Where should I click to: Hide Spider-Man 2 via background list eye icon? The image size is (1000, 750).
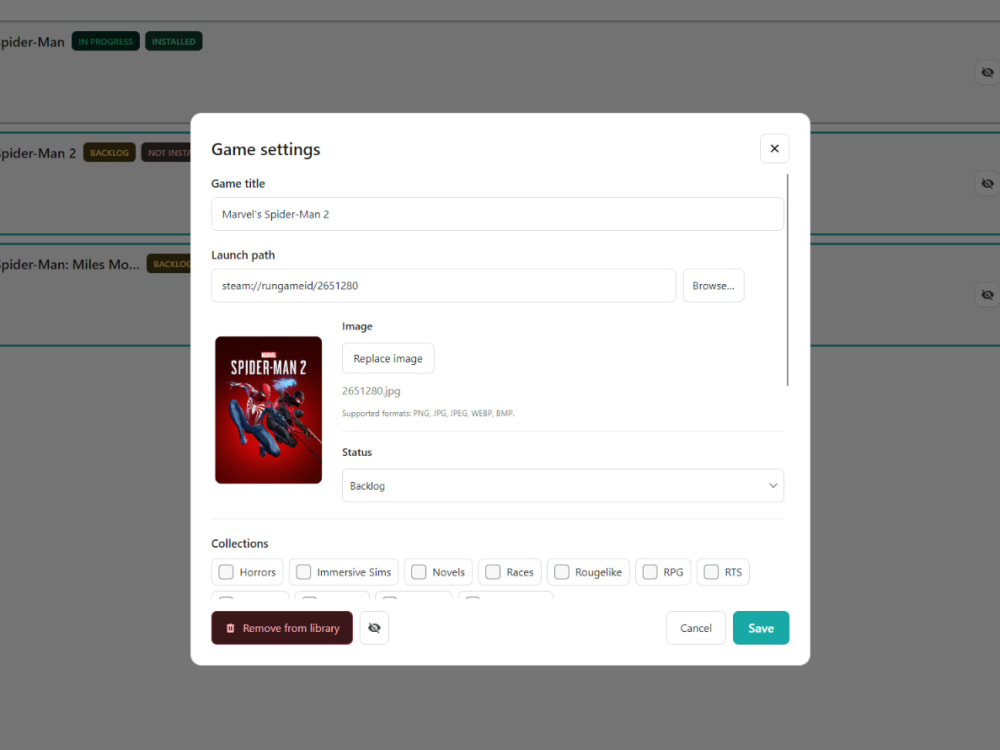click(x=987, y=184)
